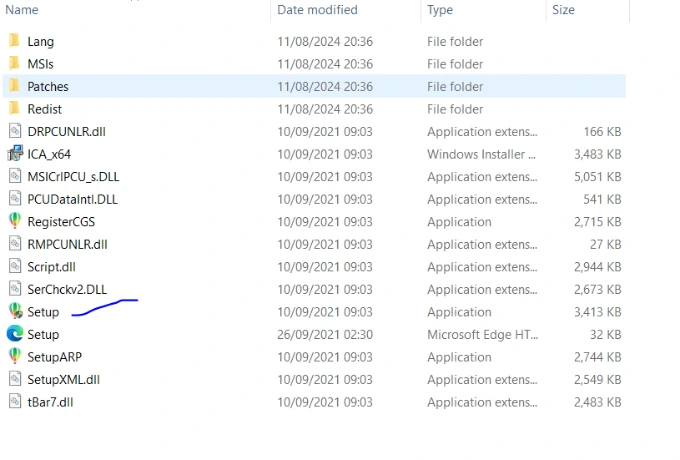Click the Setup application balloon icon
680x460 pixels.
tap(15, 311)
